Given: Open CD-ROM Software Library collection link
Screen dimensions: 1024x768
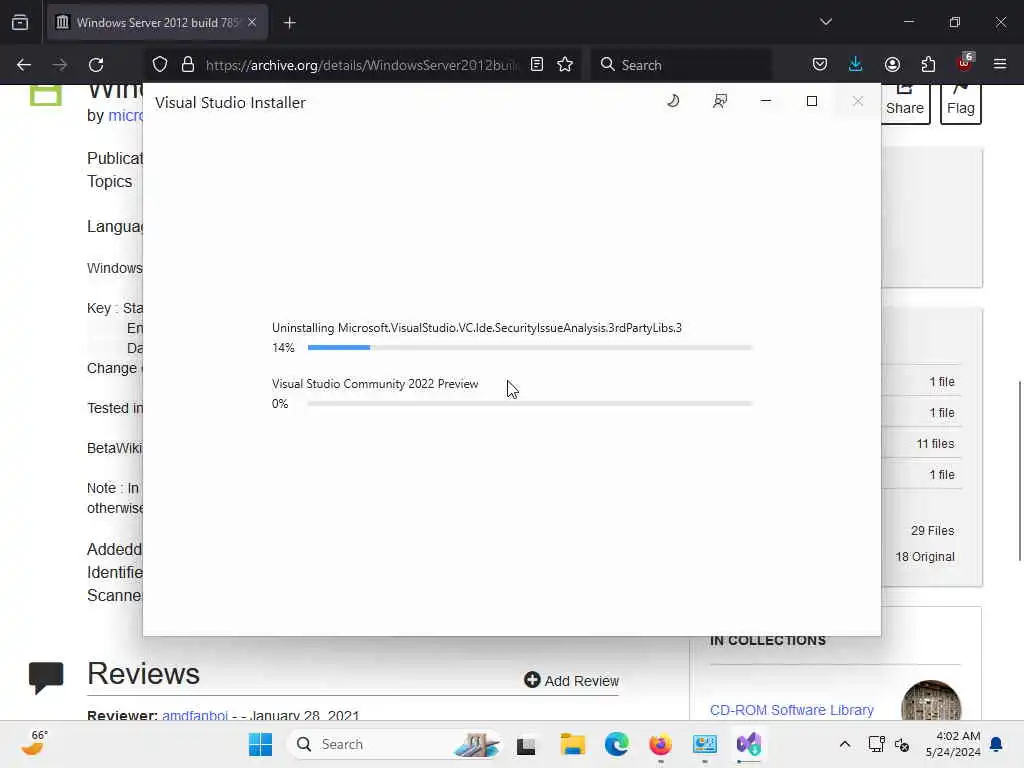Looking at the screenshot, I should (x=792, y=710).
